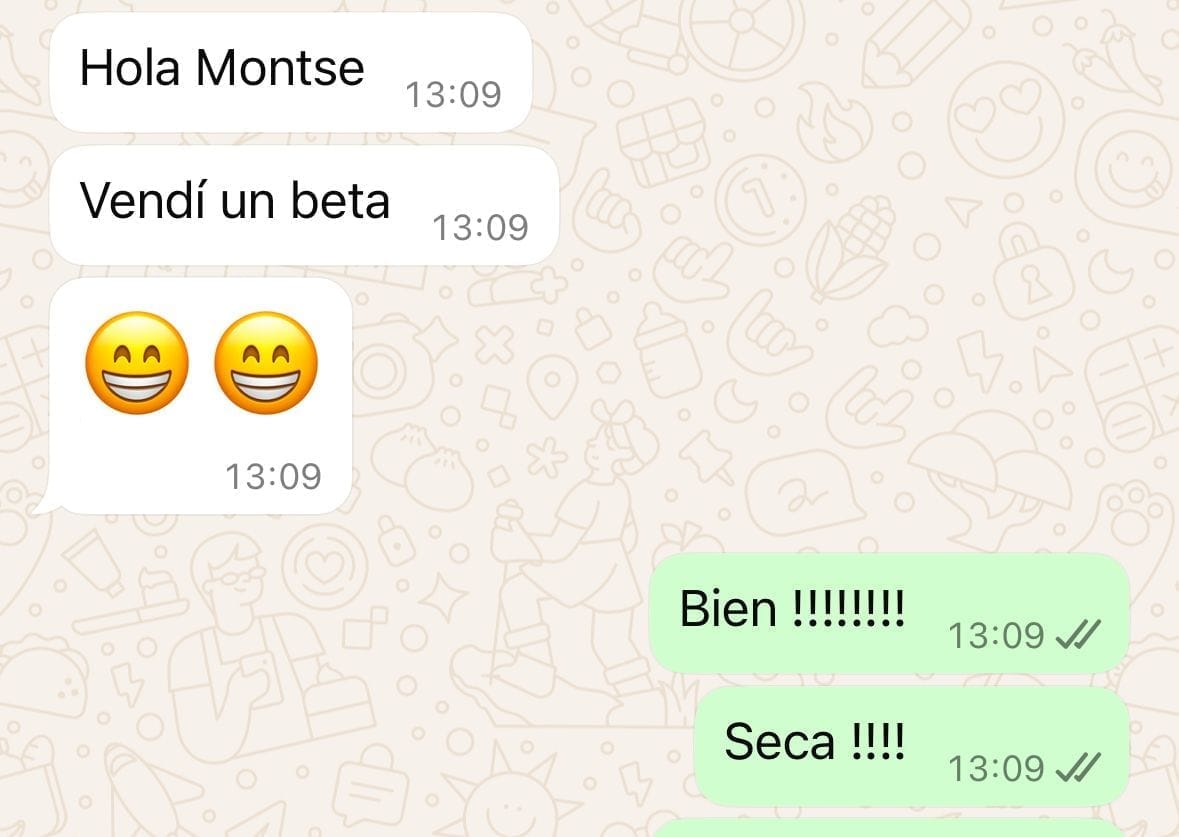Select the green 'Bien !!!!!!!!' message bubble
The height and width of the screenshot is (837, 1179).
pyautogui.click(x=890, y=613)
